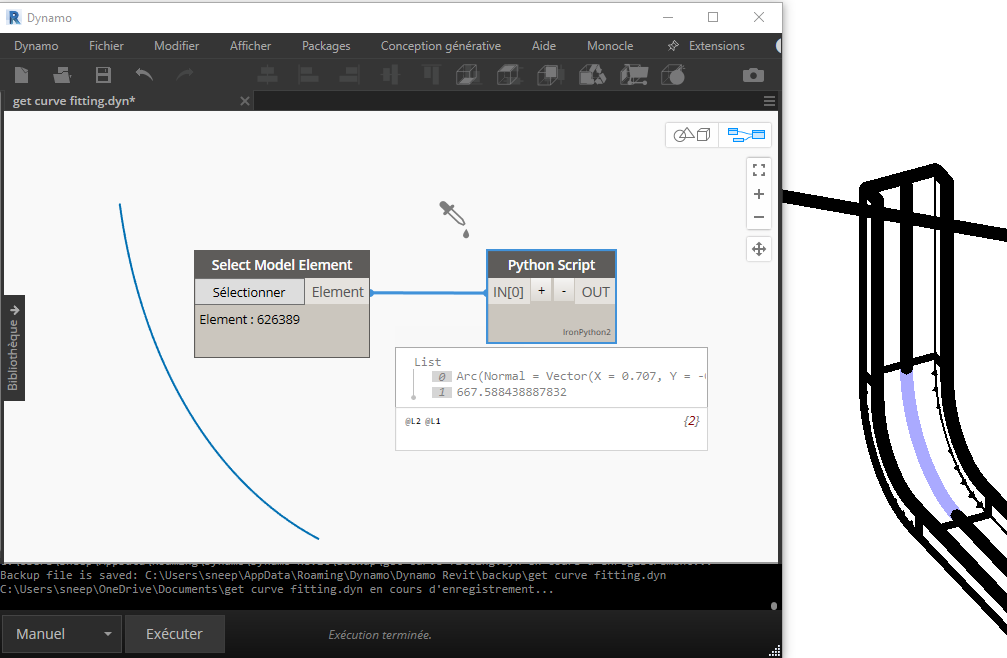
Task: Click the Sélectionner button
Action: point(249,292)
